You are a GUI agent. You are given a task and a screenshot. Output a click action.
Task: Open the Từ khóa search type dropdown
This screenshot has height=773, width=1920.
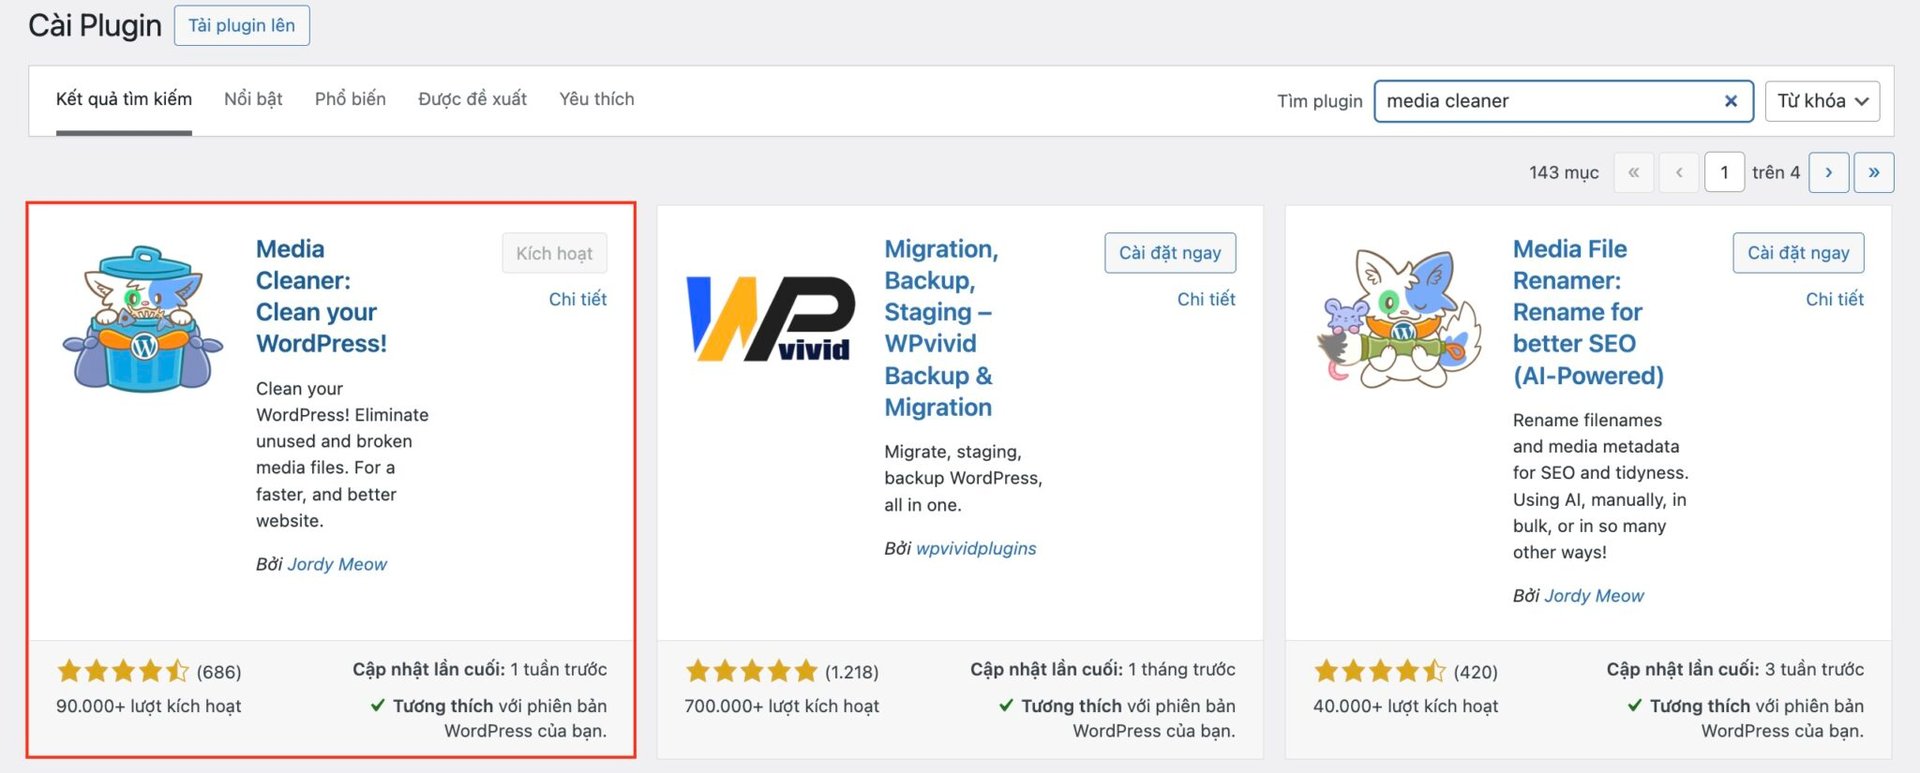(1821, 101)
